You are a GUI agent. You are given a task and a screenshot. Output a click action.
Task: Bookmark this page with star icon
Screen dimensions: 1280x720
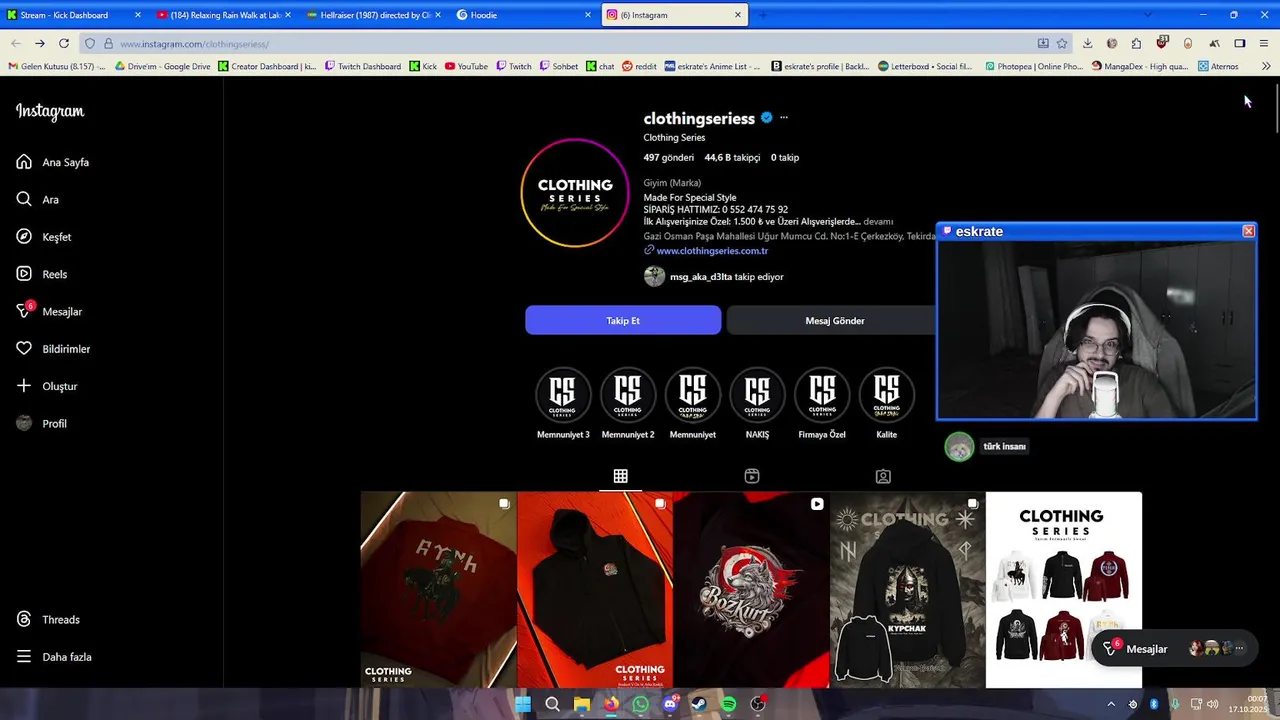[1062, 44]
